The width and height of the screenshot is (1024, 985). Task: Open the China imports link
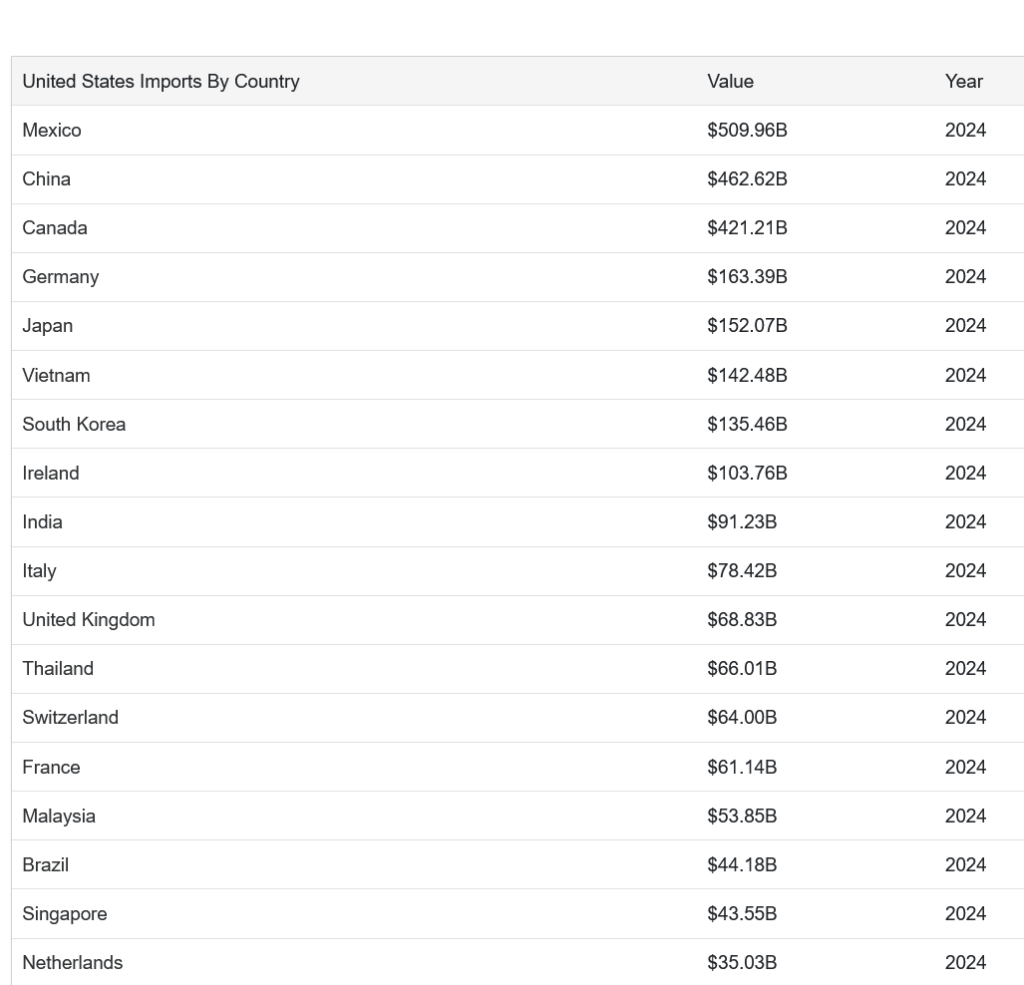click(46, 179)
